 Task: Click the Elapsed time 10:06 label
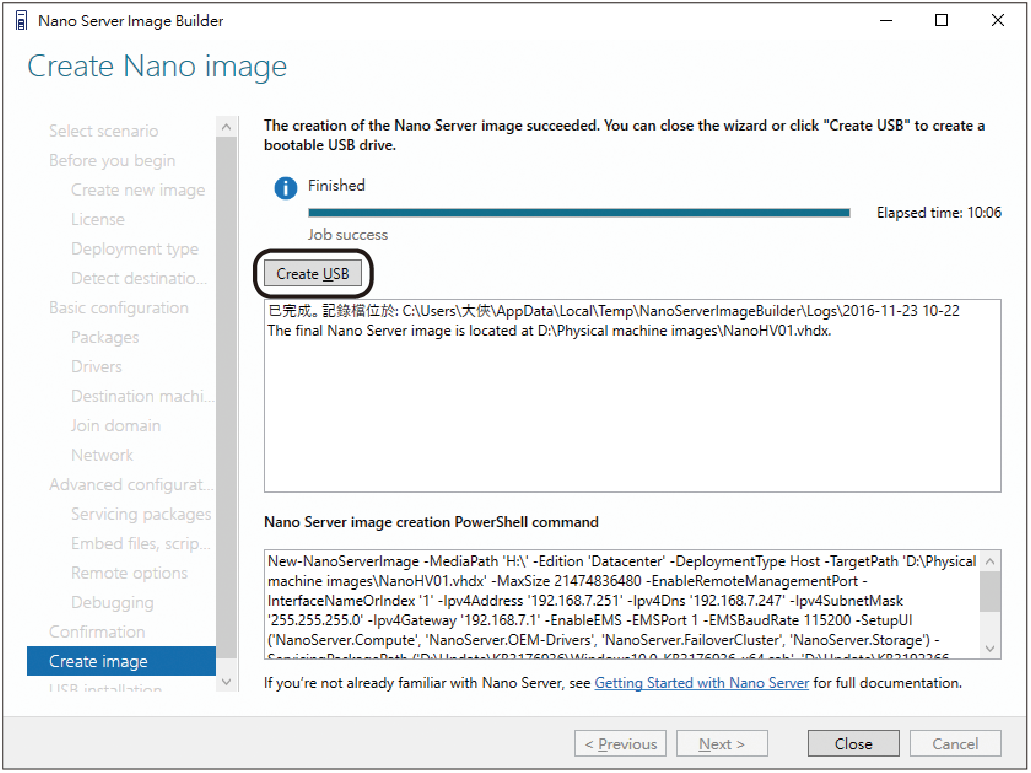[x=939, y=212]
